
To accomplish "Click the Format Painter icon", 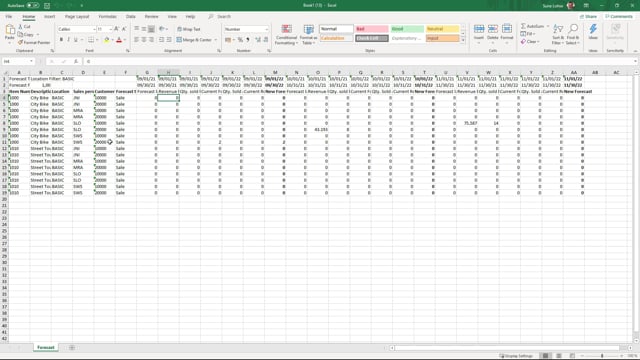I will point(20,42).
